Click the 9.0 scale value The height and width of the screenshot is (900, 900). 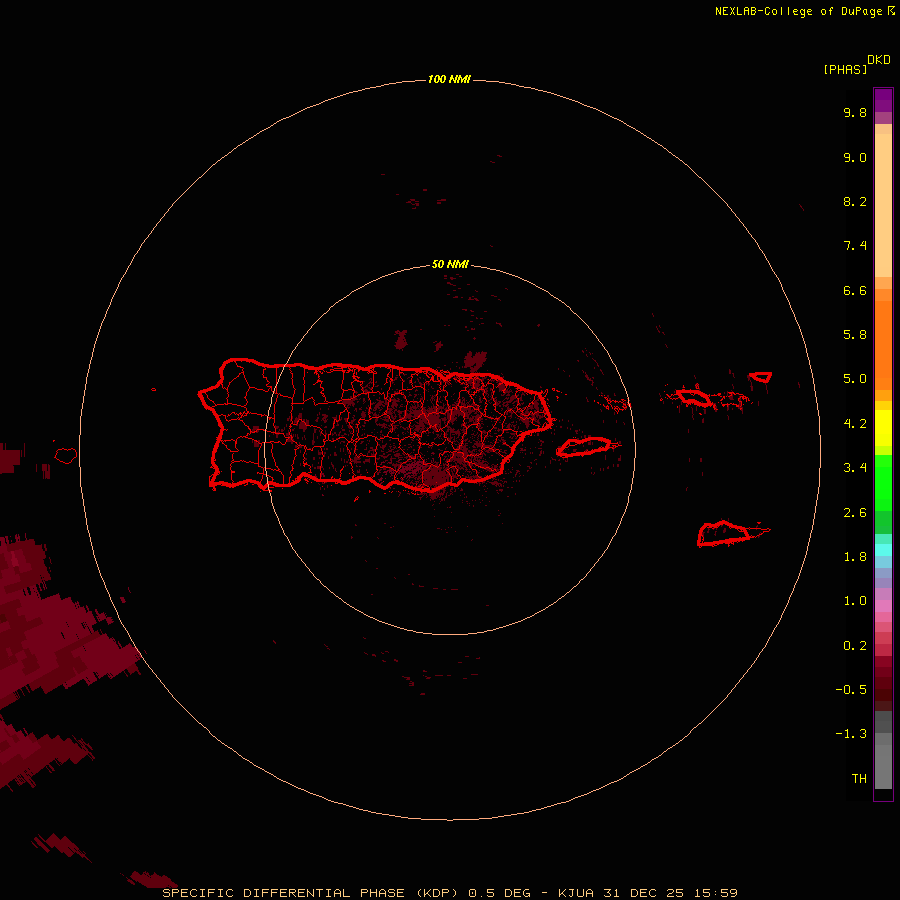855,157
